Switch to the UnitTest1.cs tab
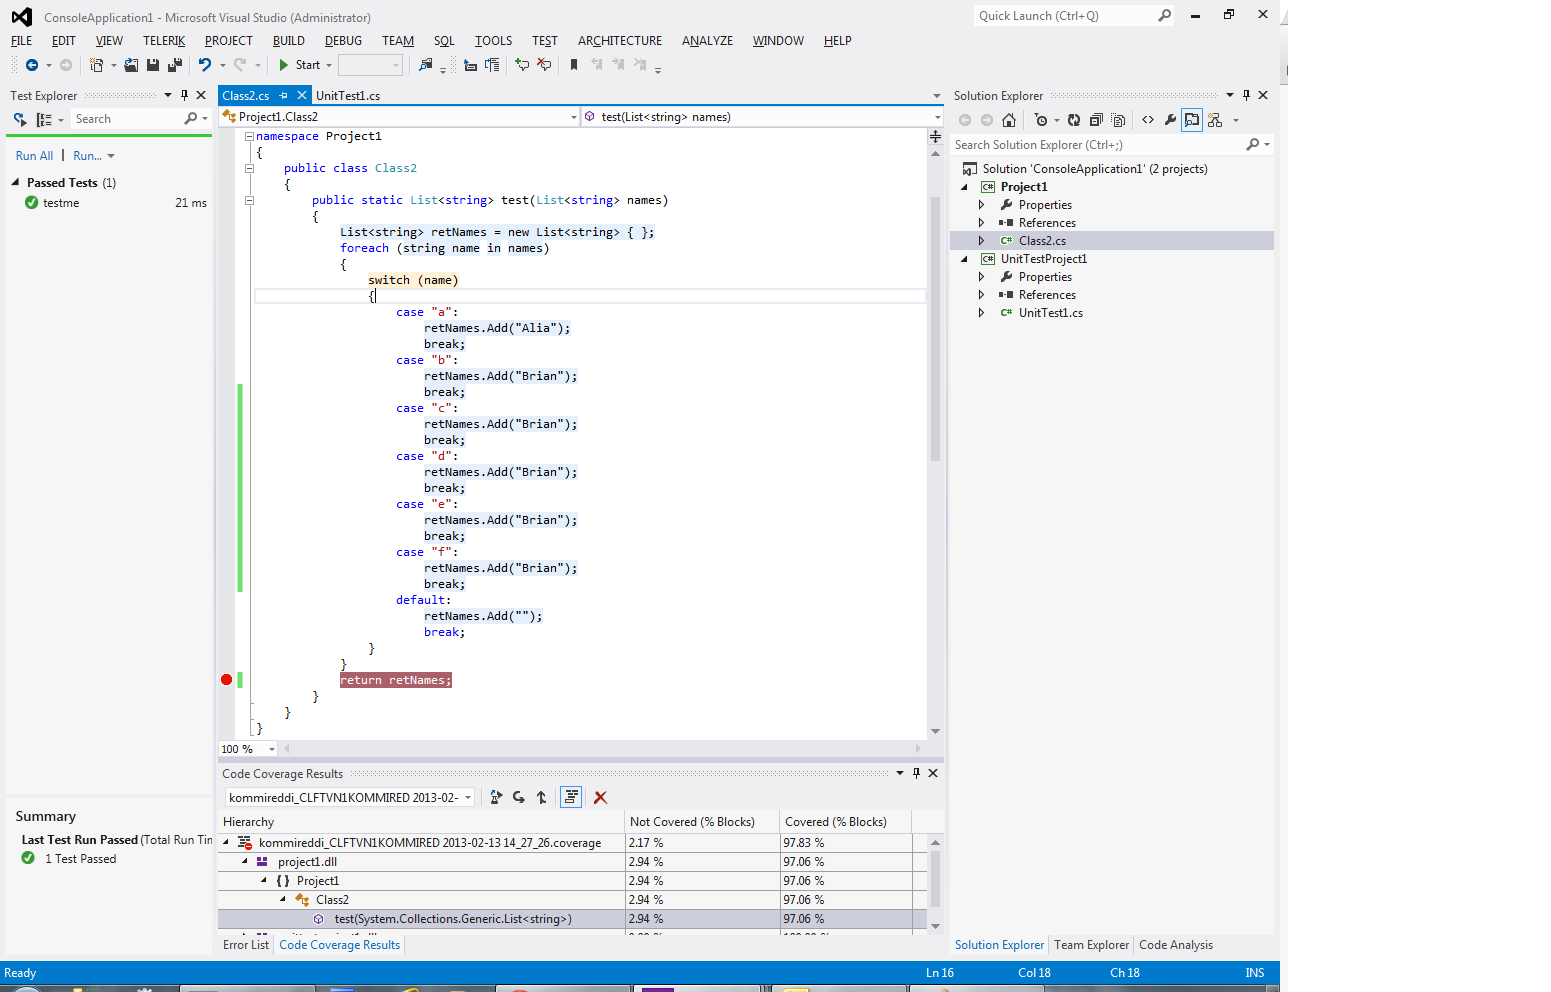This screenshot has width=1551, height=992. pos(348,96)
